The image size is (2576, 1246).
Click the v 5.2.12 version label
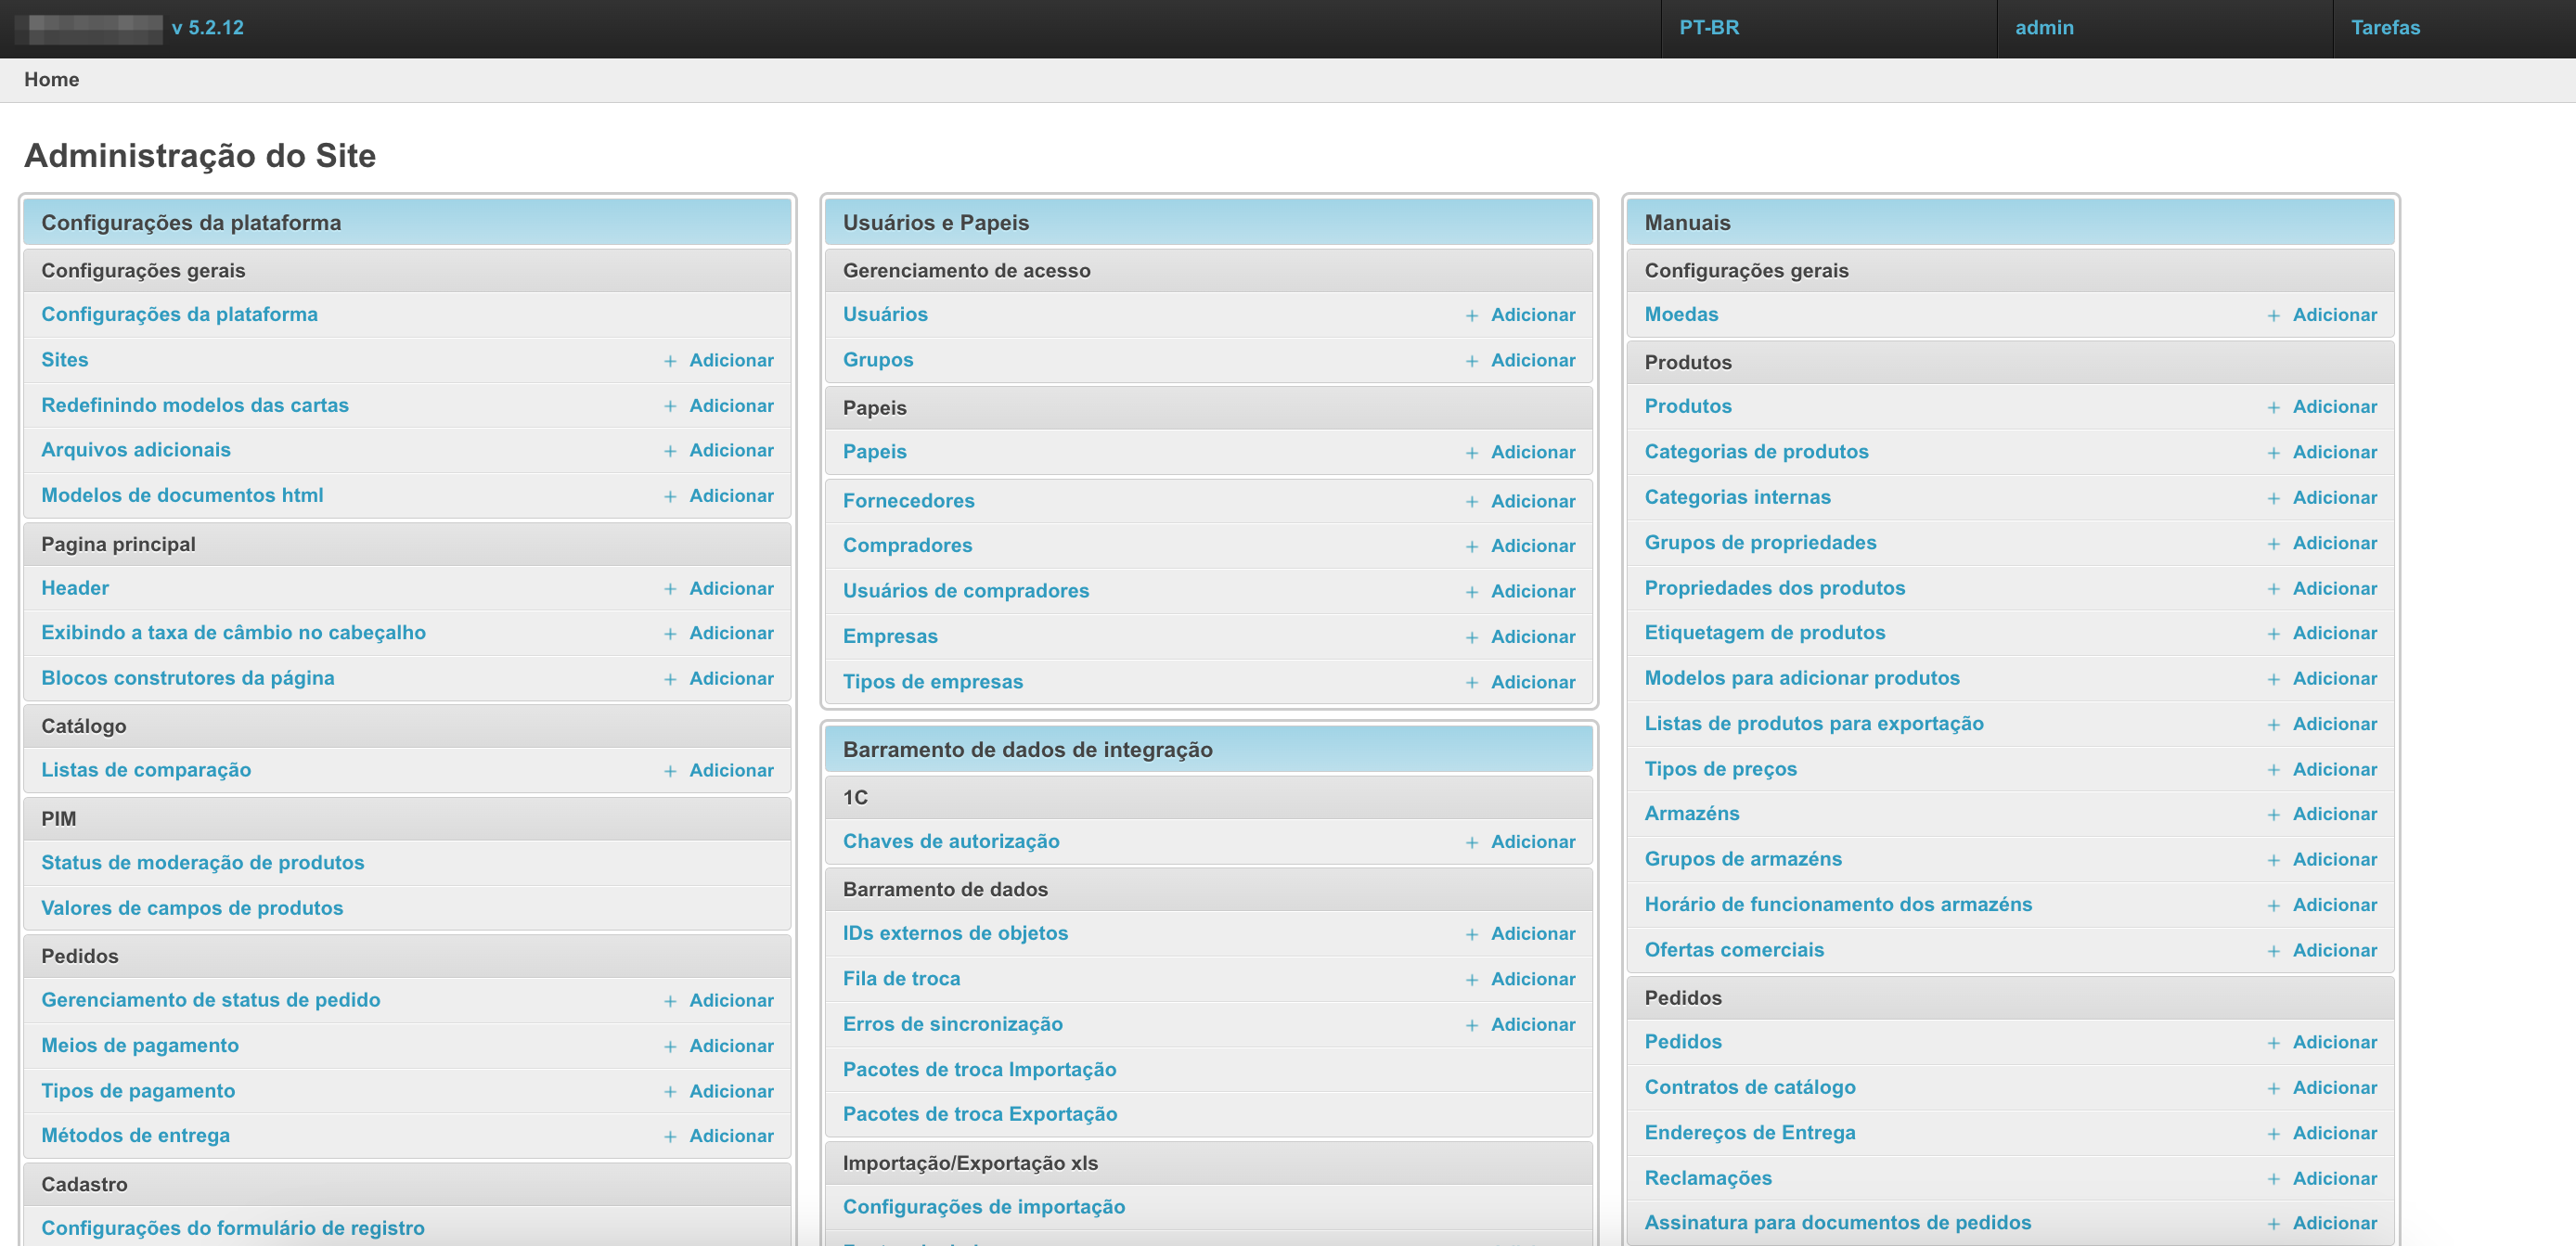[x=207, y=28]
